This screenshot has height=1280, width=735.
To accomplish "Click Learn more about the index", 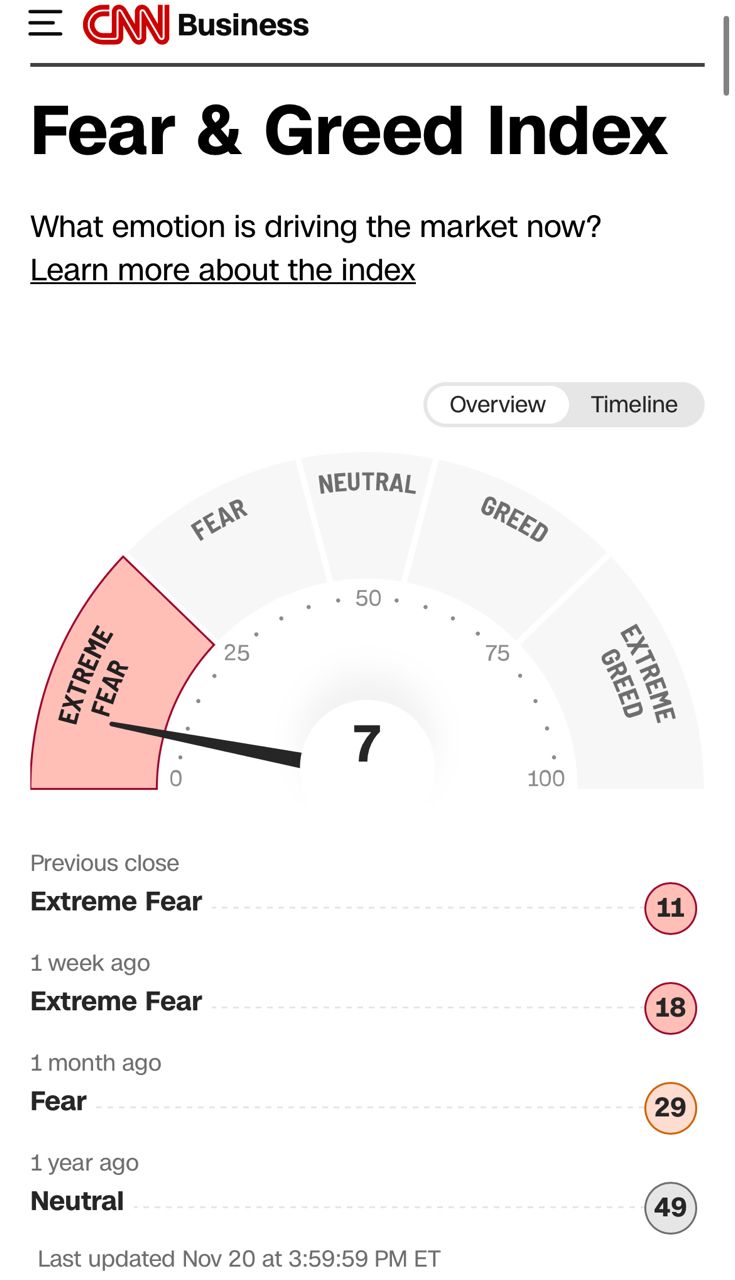I will pyautogui.click(x=222, y=270).
